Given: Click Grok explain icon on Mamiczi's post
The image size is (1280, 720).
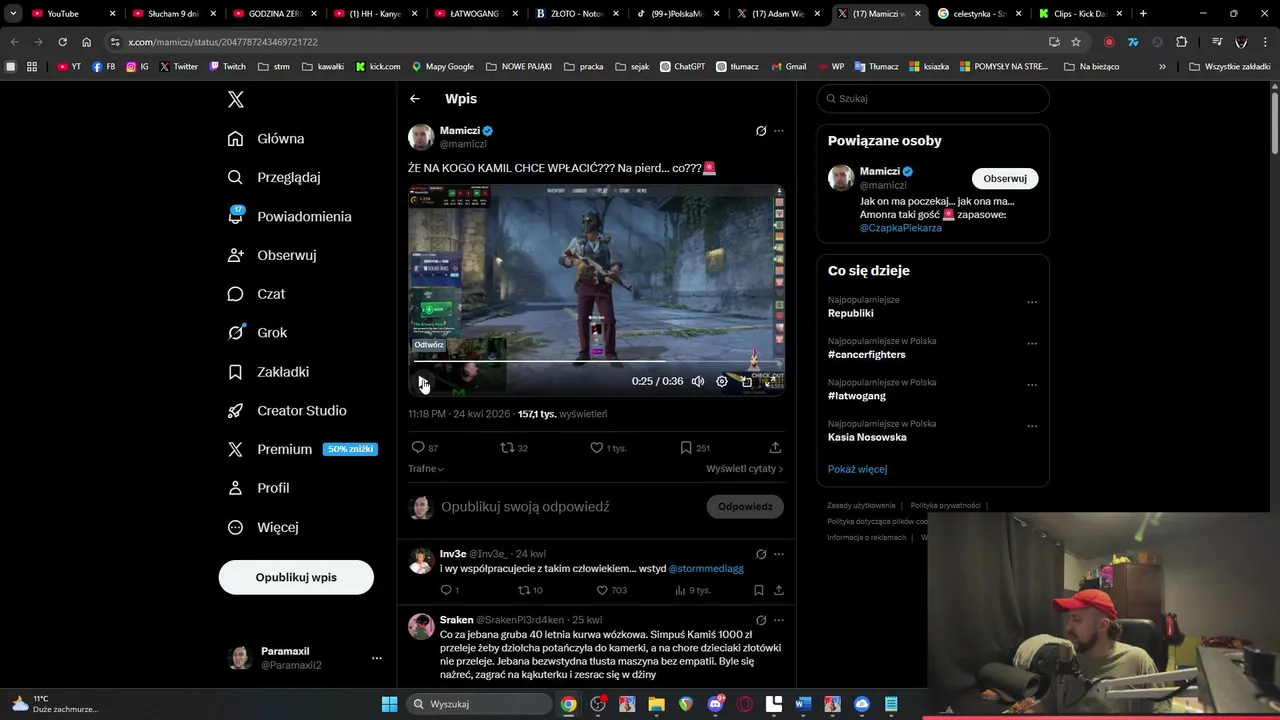Looking at the screenshot, I should pyautogui.click(x=761, y=131).
